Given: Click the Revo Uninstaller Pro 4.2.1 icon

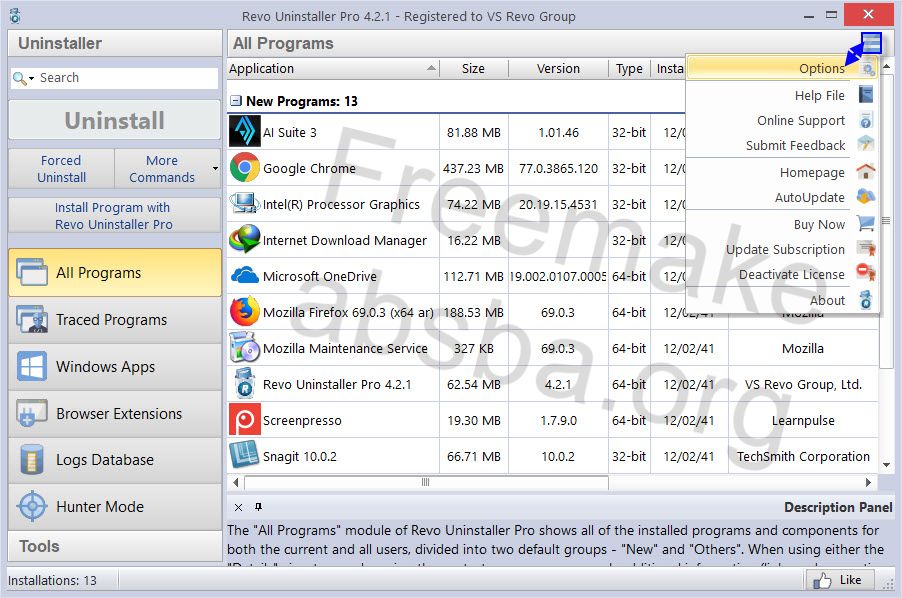Looking at the screenshot, I should (244, 383).
